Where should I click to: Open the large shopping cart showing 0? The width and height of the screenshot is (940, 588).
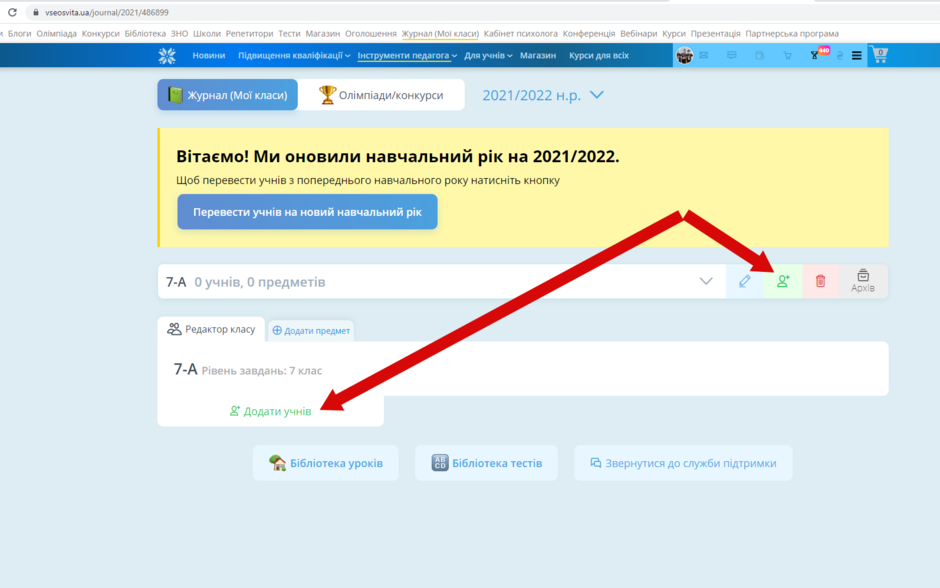click(x=879, y=55)
